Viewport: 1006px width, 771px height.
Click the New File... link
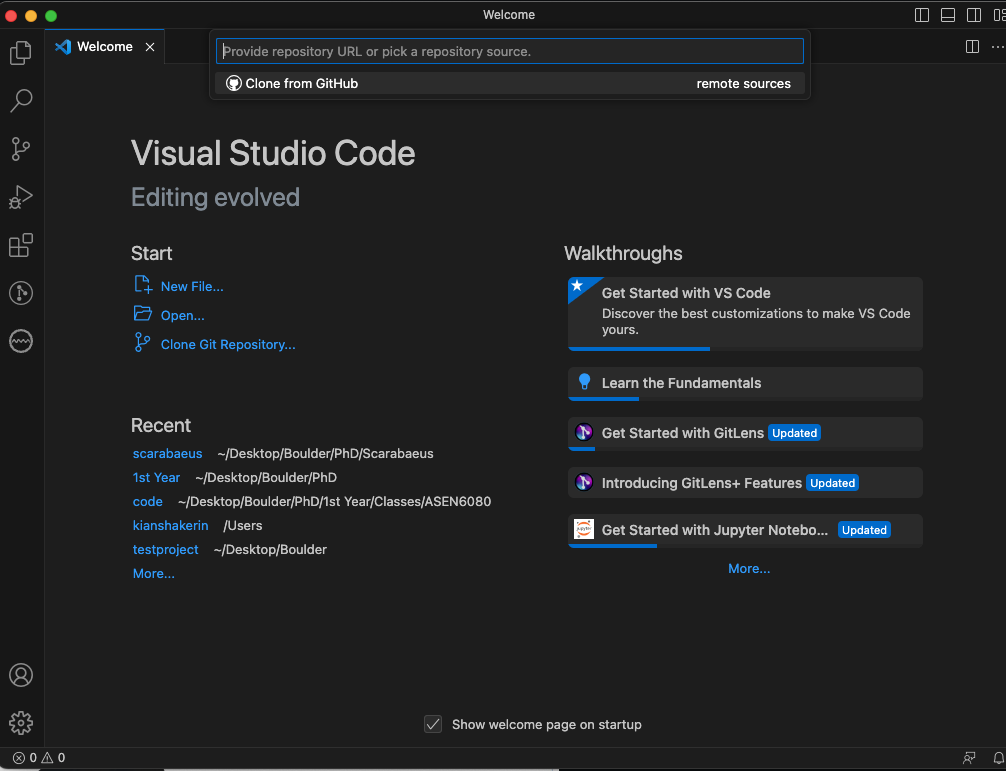pos(192,287)
